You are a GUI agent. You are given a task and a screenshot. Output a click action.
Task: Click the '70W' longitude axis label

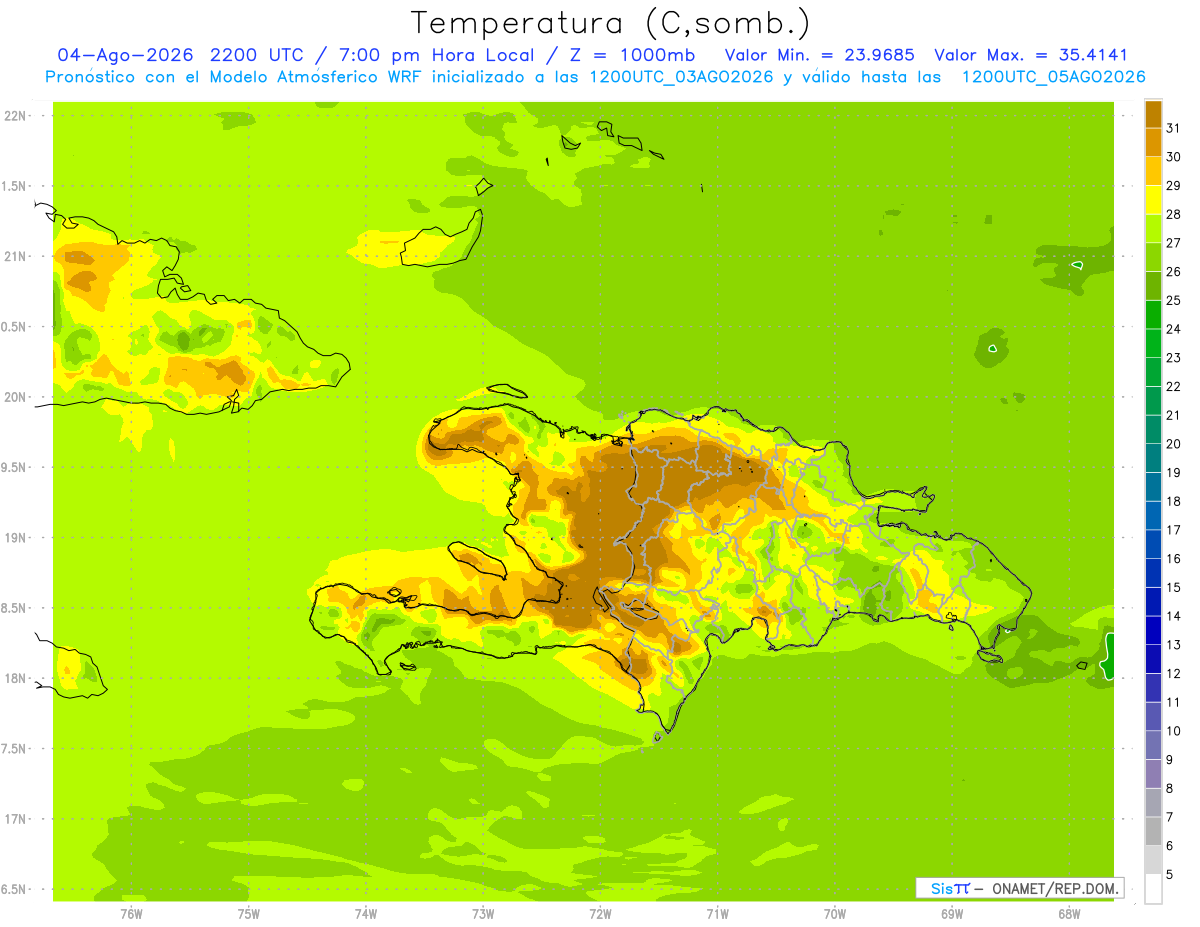[x=835, y=914]
